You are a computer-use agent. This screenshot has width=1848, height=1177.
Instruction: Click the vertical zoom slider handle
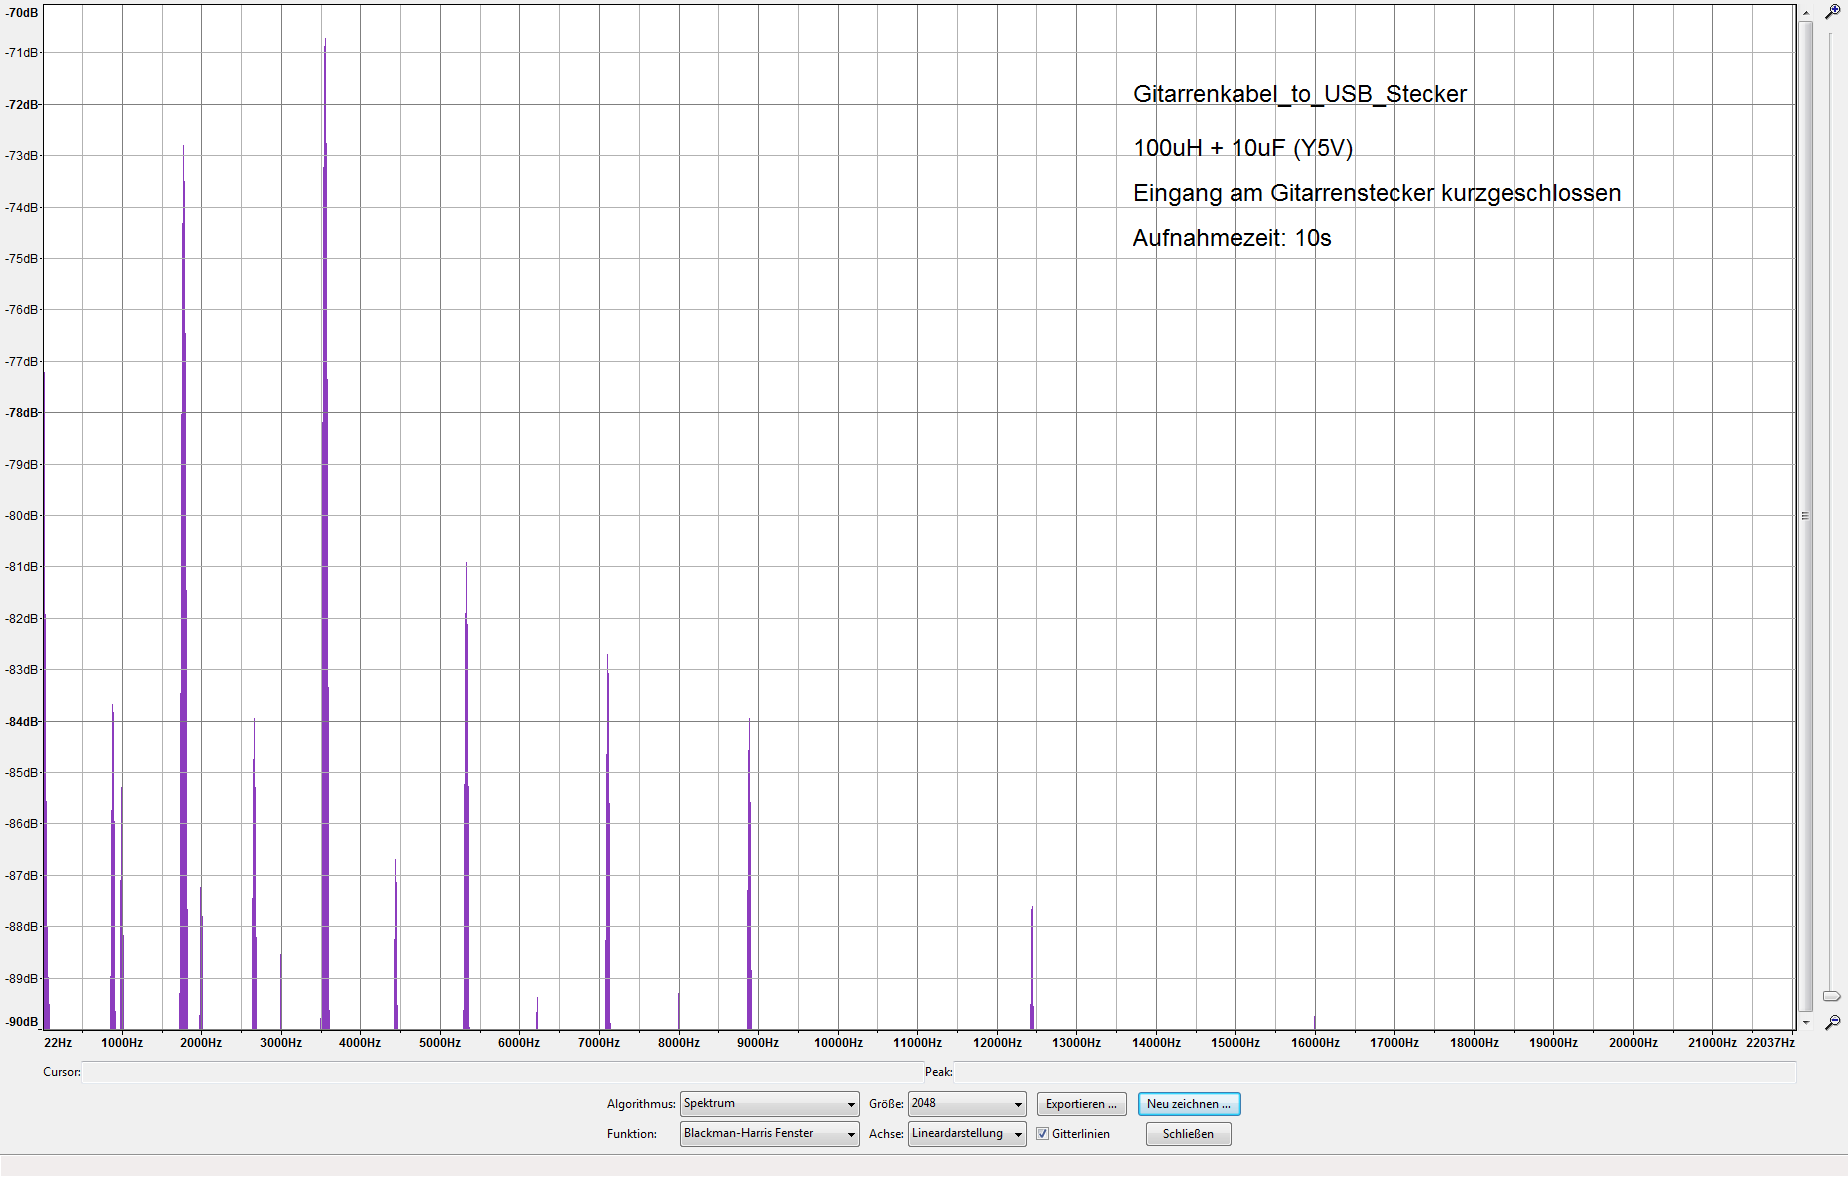click(x=1832, y=996)
